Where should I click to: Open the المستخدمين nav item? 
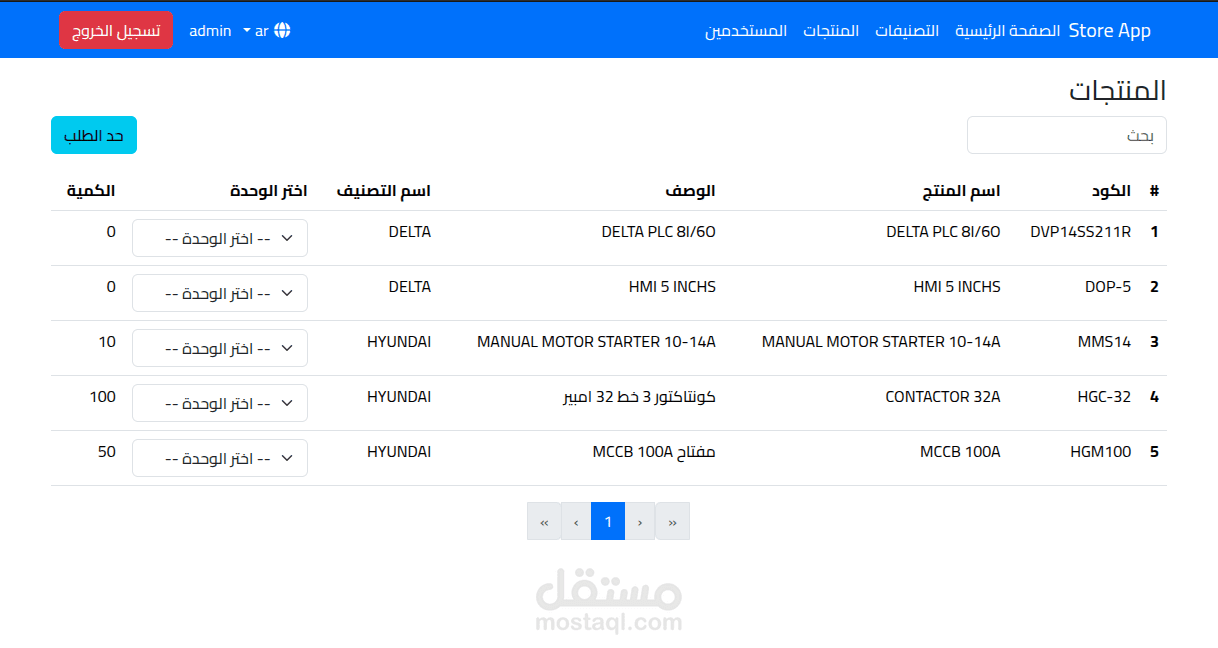pos(746,30)
